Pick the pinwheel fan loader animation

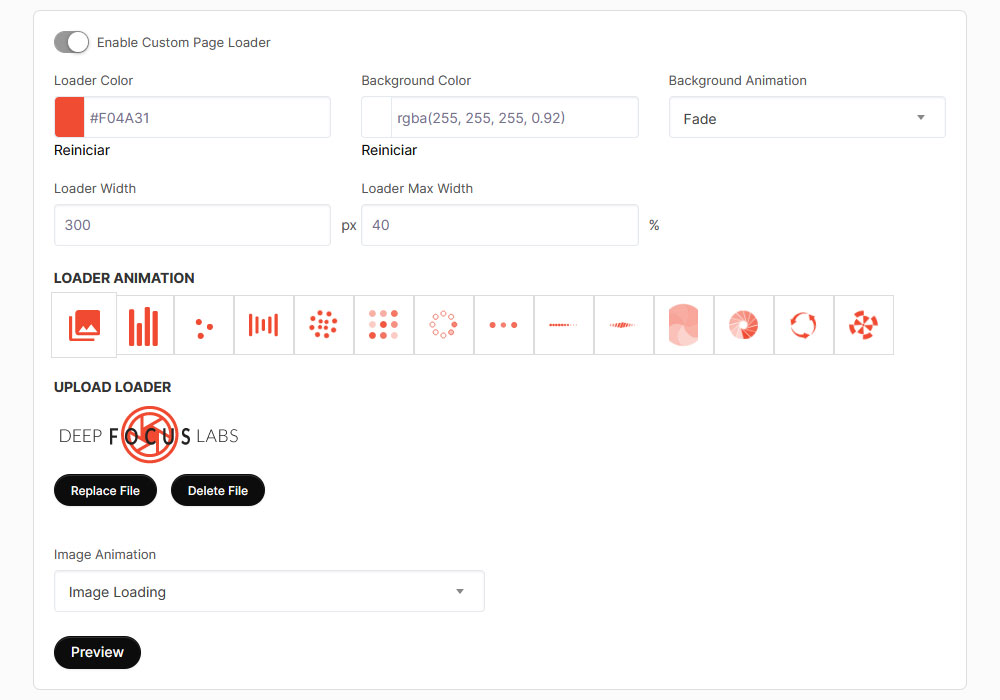click(864, 325)
